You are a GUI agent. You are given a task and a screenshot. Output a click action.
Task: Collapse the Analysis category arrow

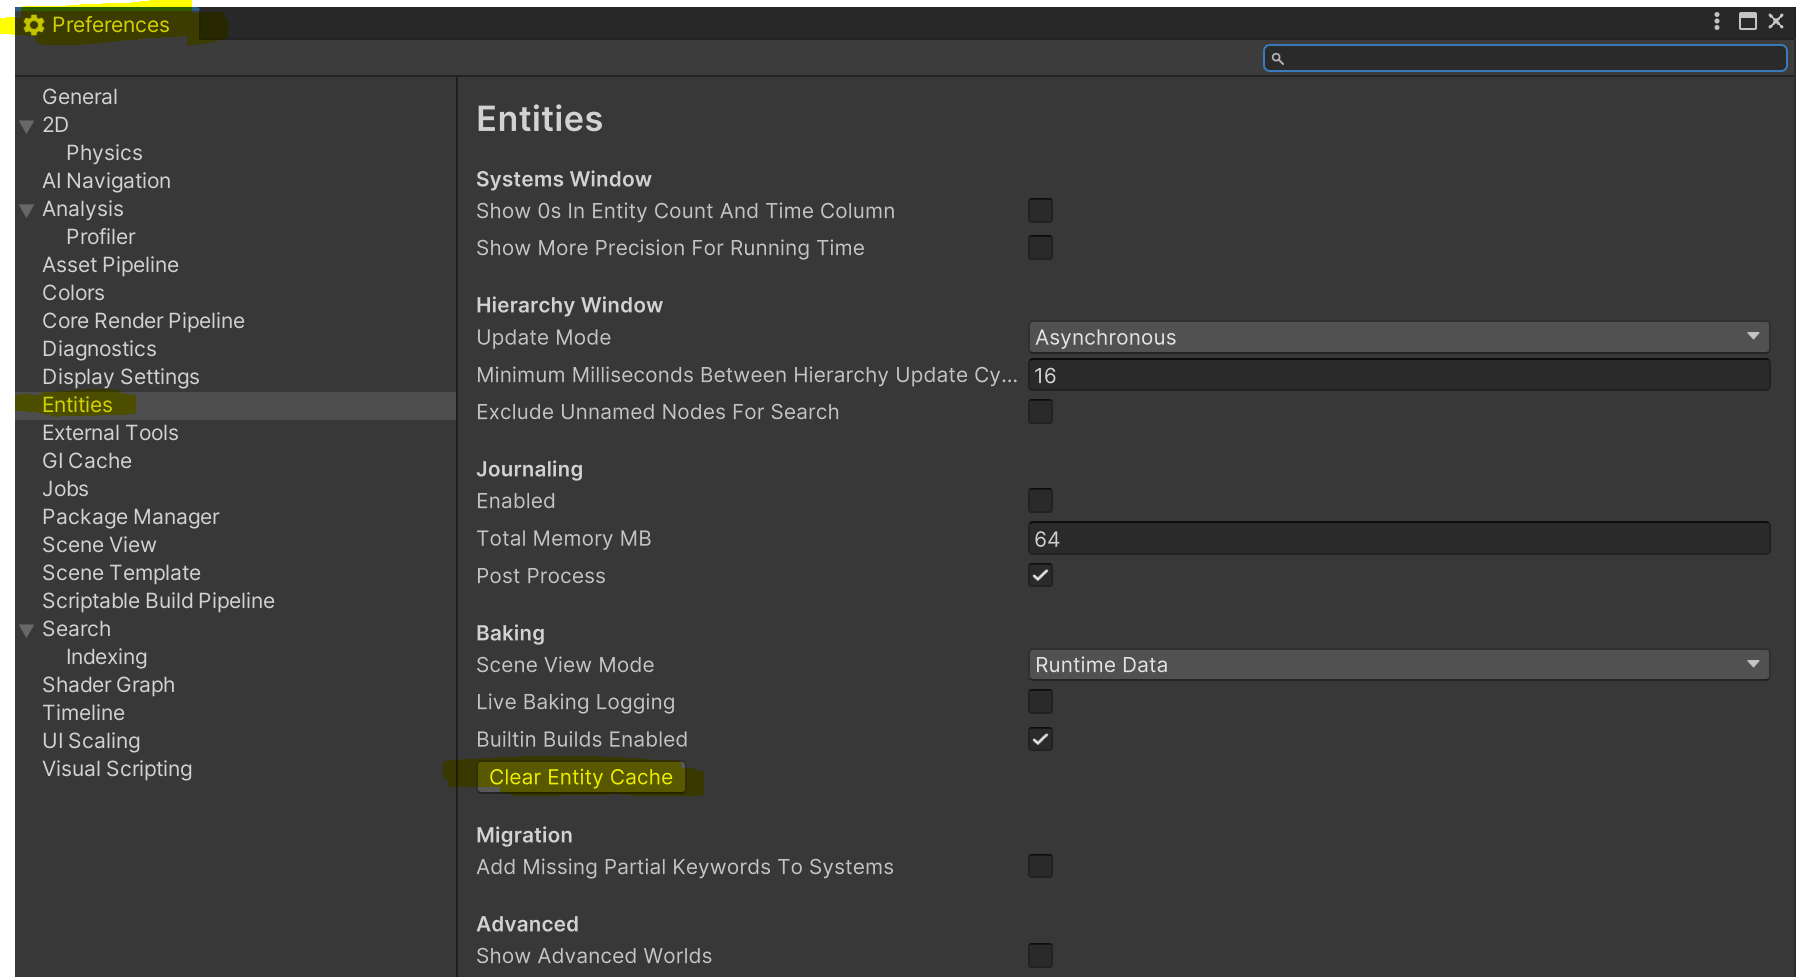point(27,210)
